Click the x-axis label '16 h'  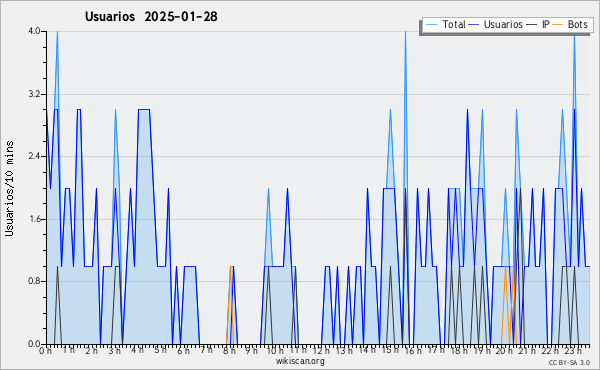tap(412, 351)
